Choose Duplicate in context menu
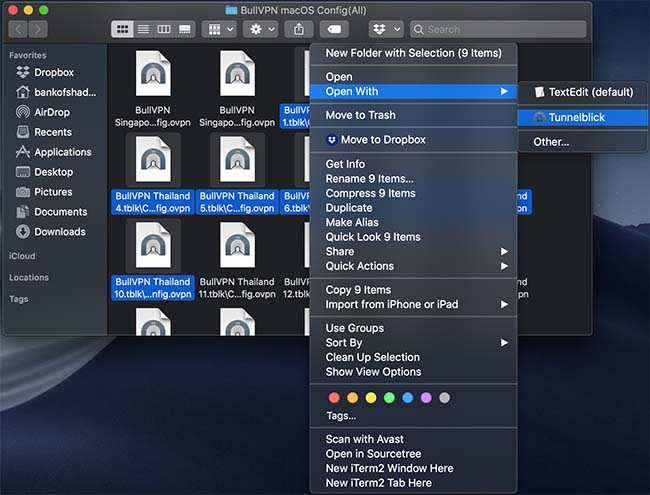The image size is (650, 495). [413, 208]
